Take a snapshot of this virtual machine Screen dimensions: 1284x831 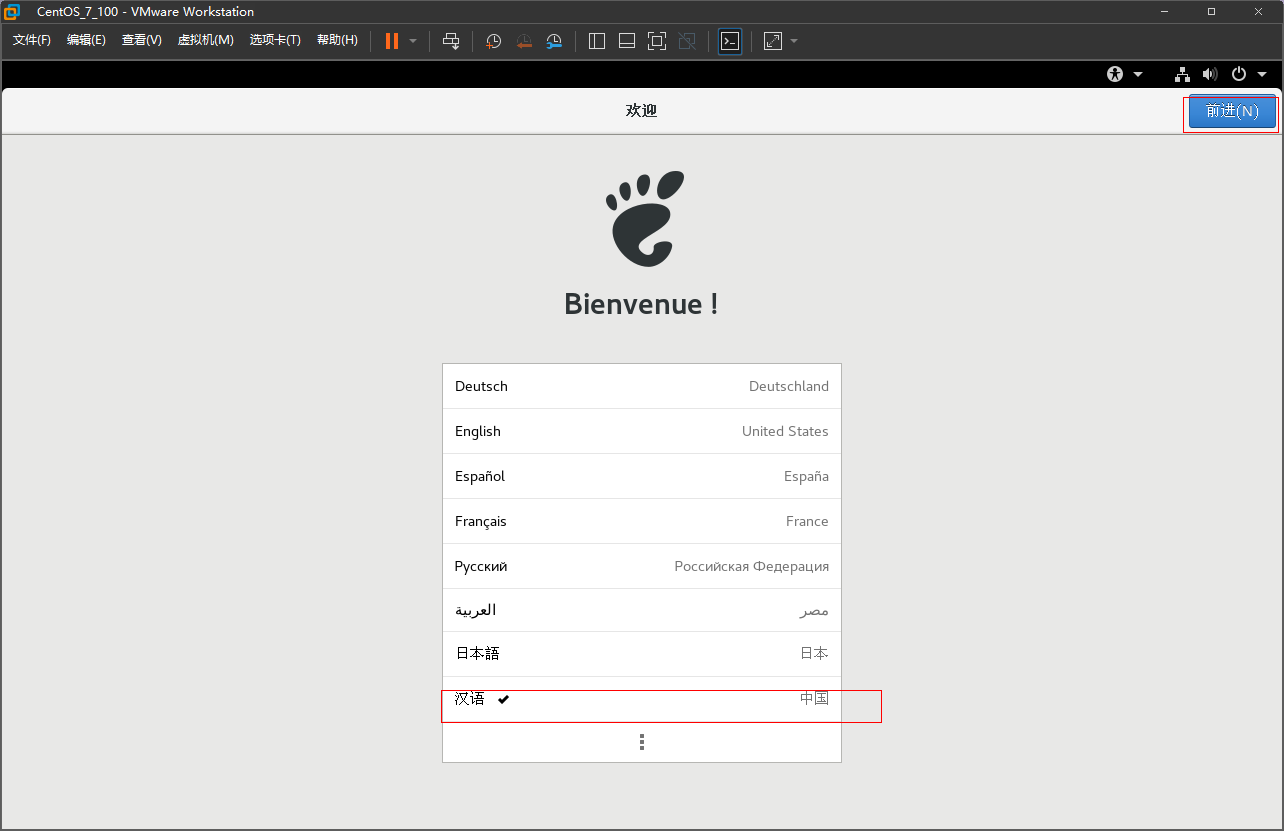494,41
